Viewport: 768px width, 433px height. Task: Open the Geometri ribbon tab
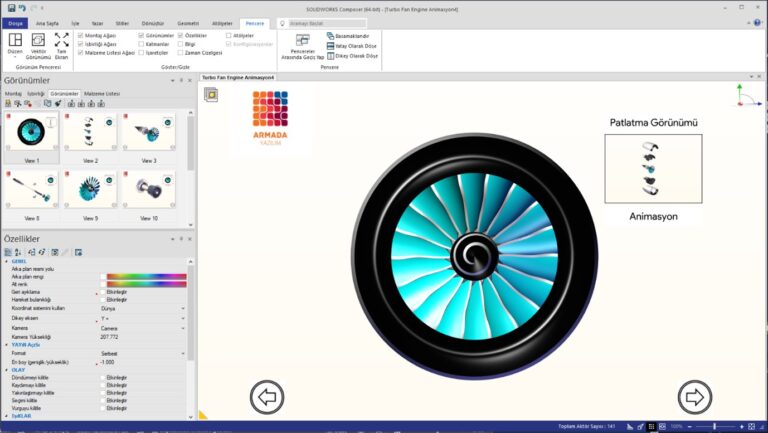point(188,21)
